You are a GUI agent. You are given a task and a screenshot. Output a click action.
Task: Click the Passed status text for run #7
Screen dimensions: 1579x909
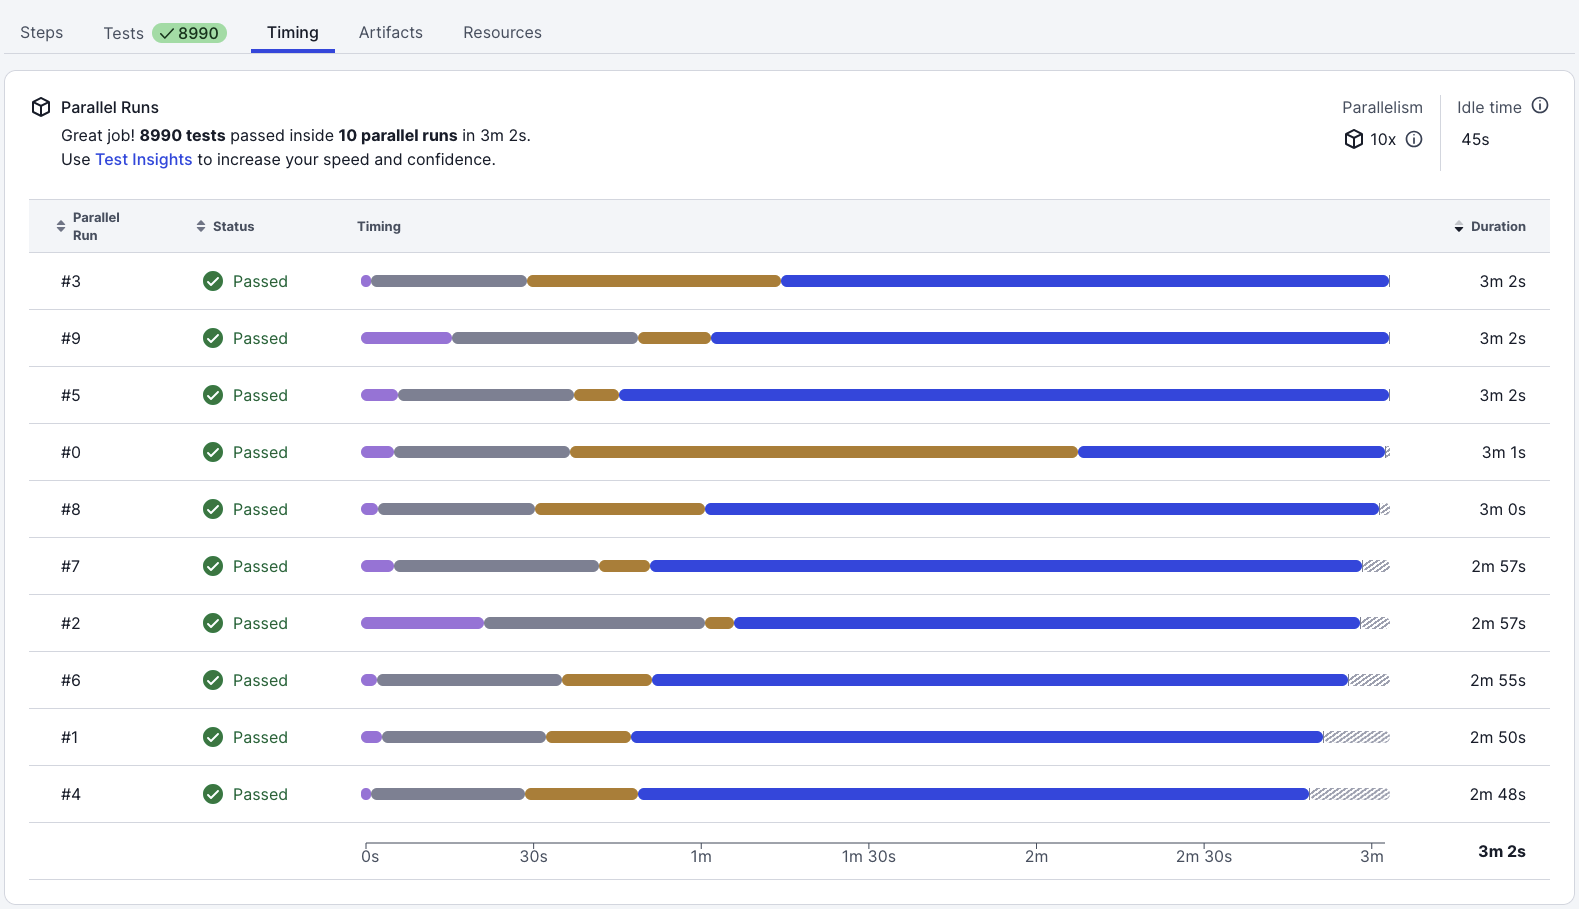(x=260, y=566)
